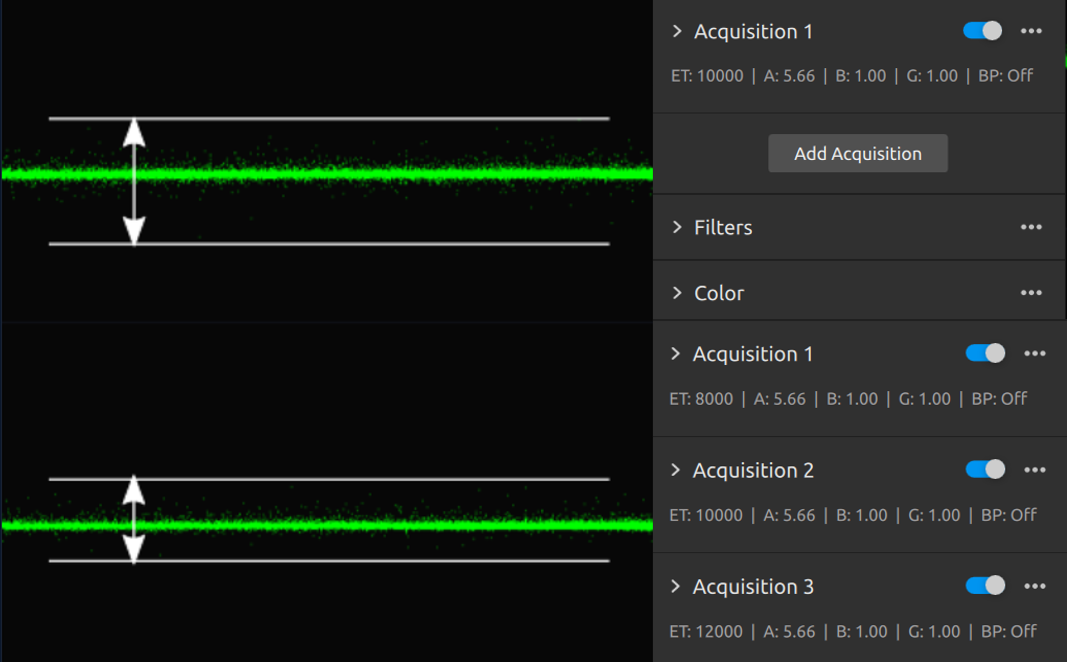Open the Color section three-dot menu
The height and width of the screenshot is (662, 1067).
click(x=1031, y=293)
